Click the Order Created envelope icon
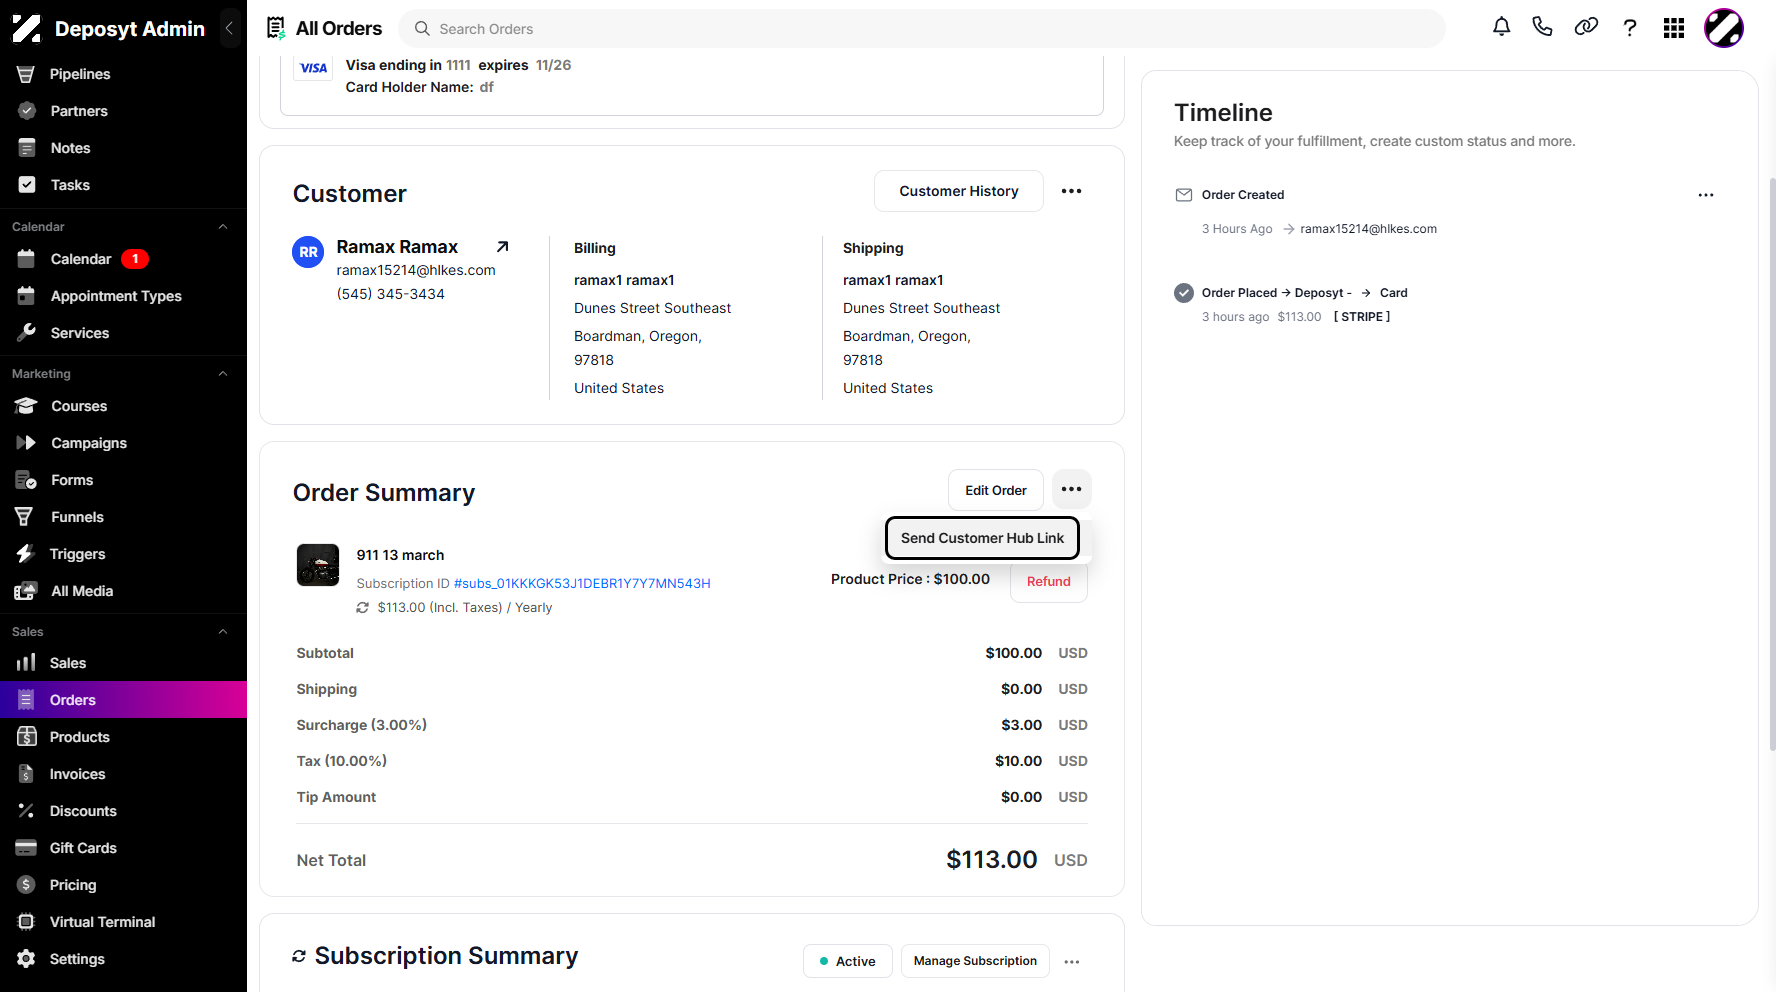 [x=1184, y=195]
